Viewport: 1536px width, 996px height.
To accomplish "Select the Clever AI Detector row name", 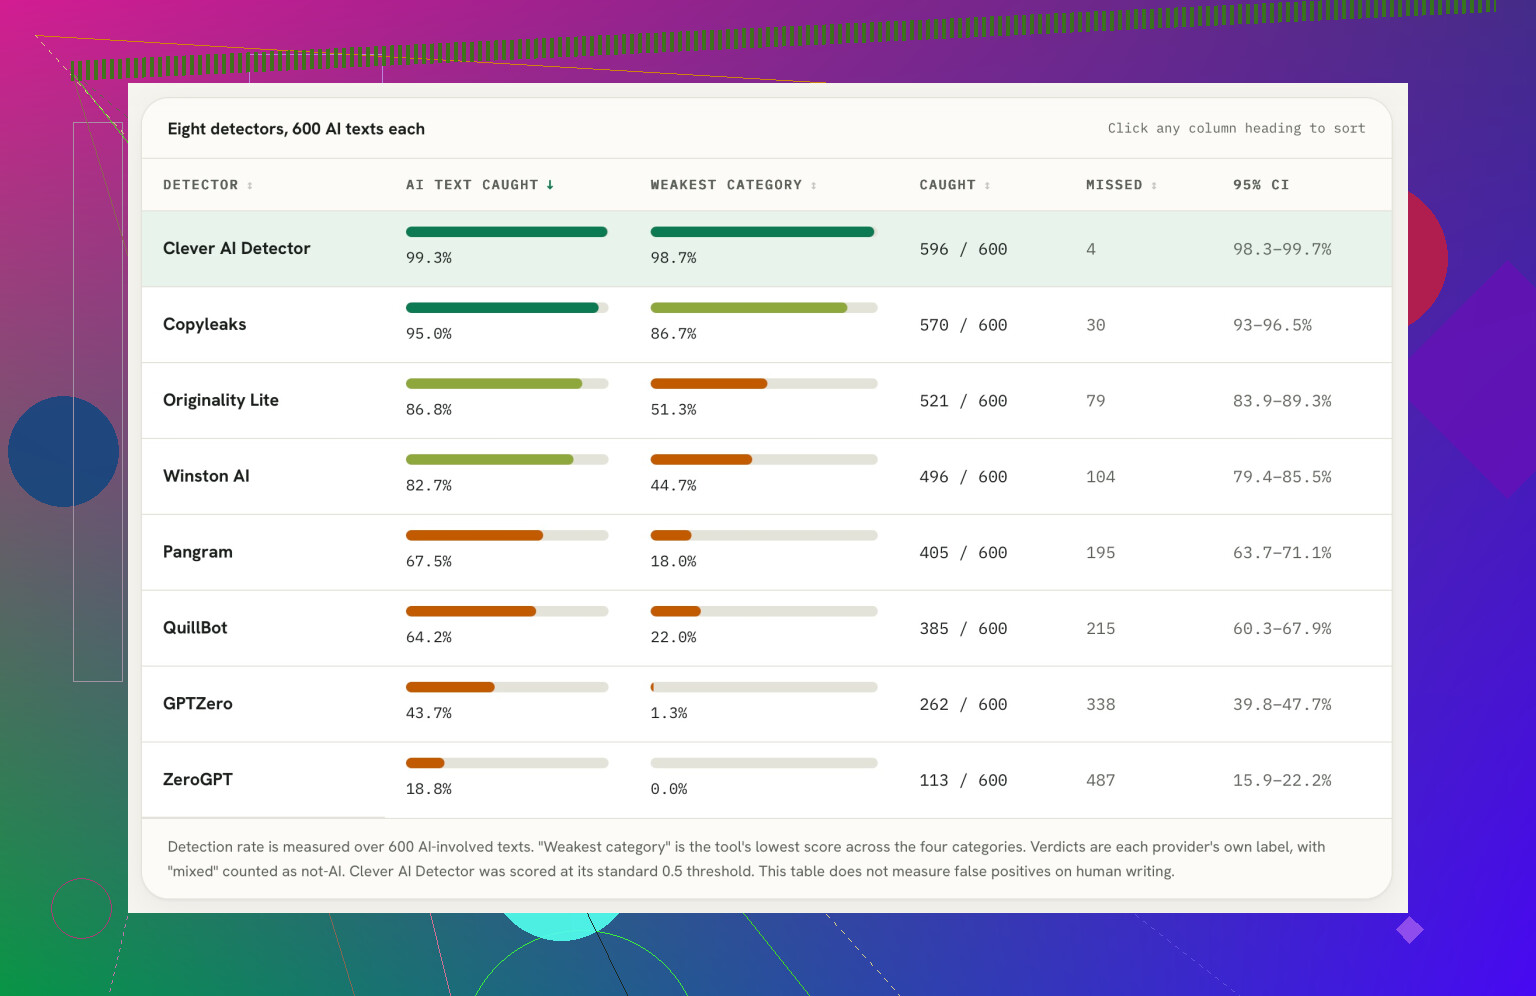I will [237, 248].
